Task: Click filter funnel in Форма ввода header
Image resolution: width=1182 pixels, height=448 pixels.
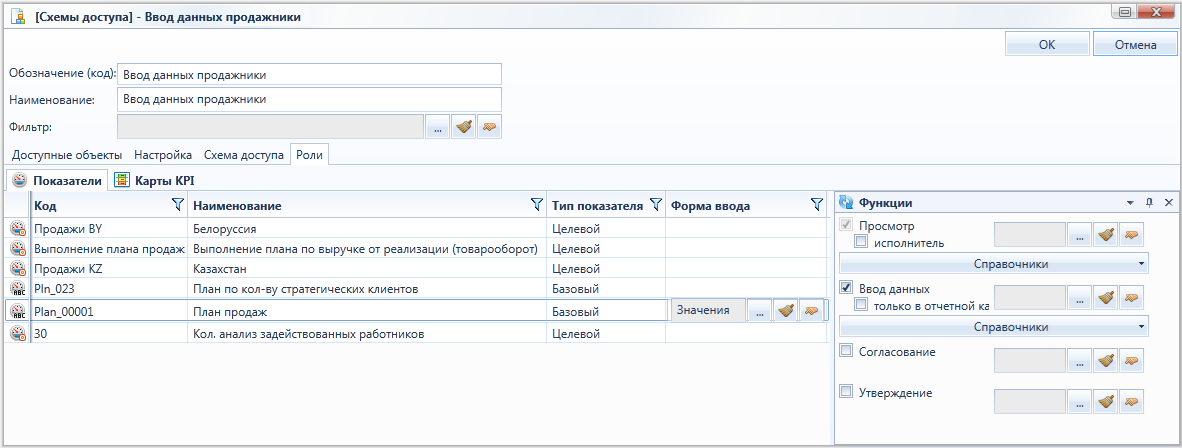Action: coord(816,204)
